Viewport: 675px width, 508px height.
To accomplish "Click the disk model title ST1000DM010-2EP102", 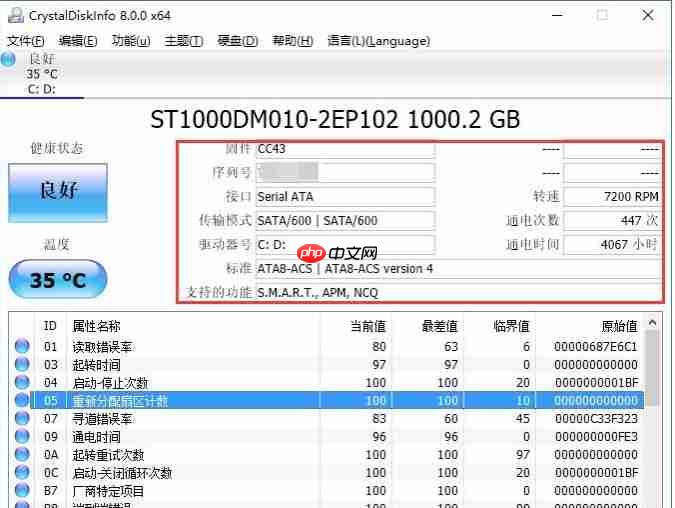I will click(x=274, y=119).
